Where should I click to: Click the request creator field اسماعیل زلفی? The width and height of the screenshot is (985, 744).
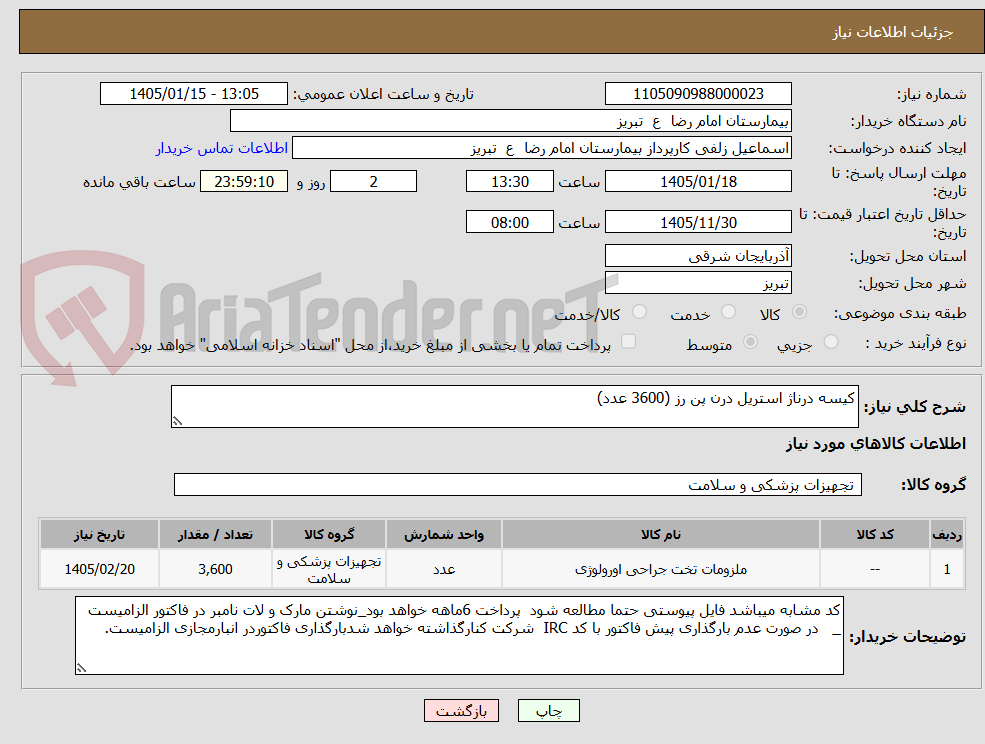(x=541, y=148)
